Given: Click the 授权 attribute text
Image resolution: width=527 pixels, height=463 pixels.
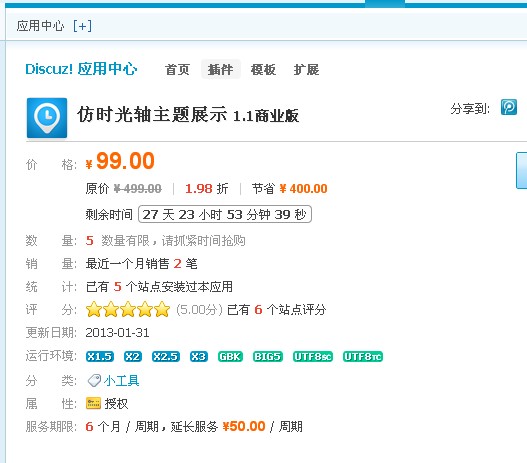Looking at the screenshot, I should 116,404.
